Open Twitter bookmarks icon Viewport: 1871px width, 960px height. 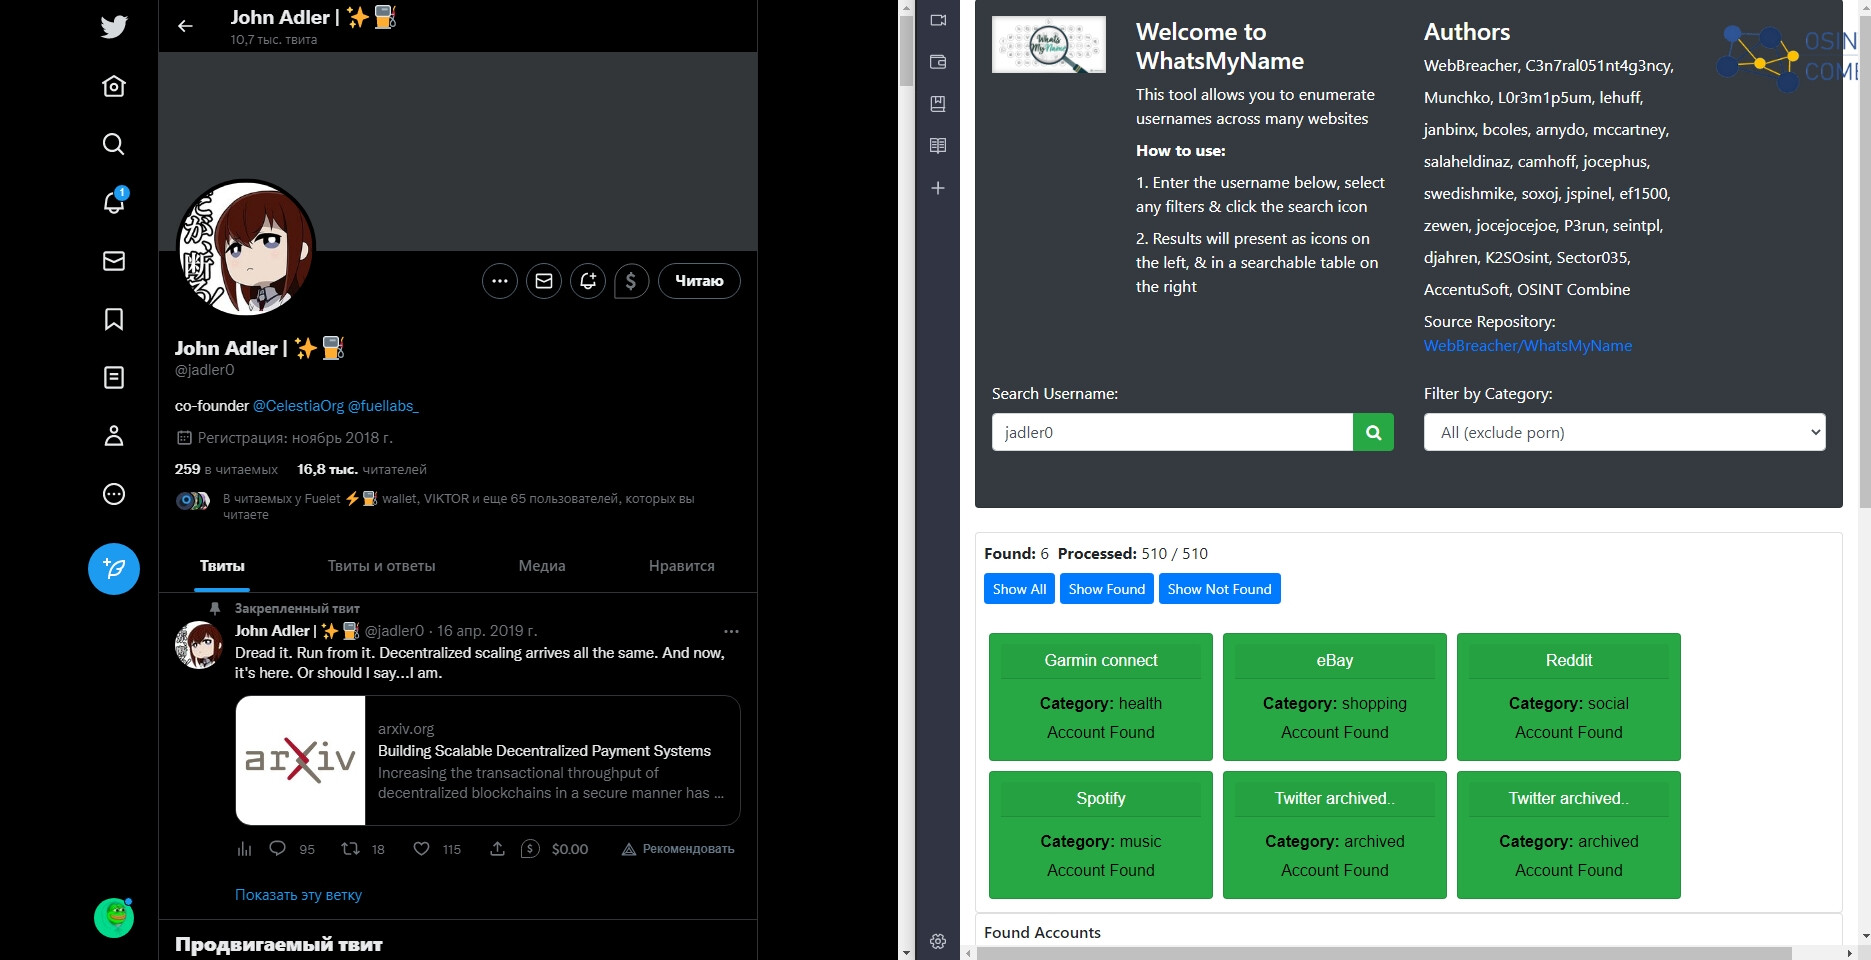pos(114,319)
